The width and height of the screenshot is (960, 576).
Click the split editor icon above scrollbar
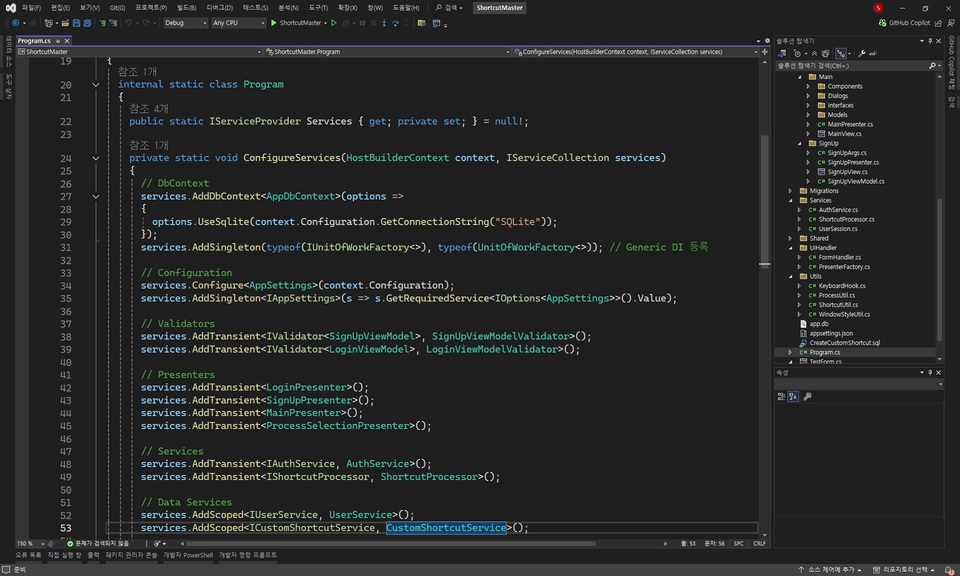(x=765, y=52)
